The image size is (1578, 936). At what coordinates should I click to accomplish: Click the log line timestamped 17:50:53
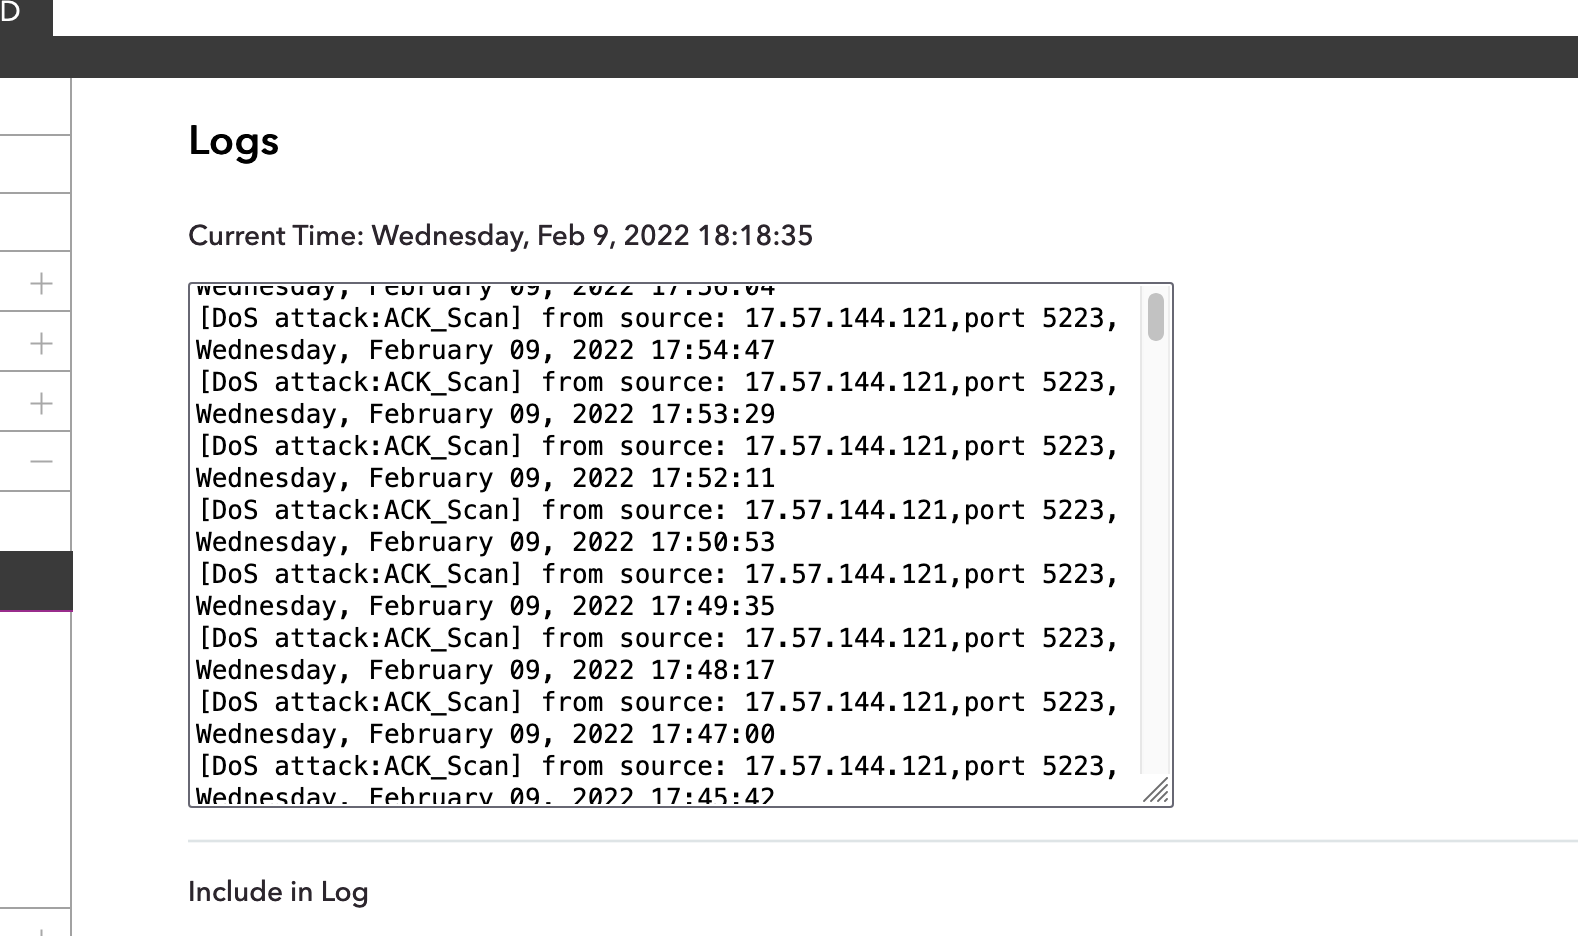(485, 543)
